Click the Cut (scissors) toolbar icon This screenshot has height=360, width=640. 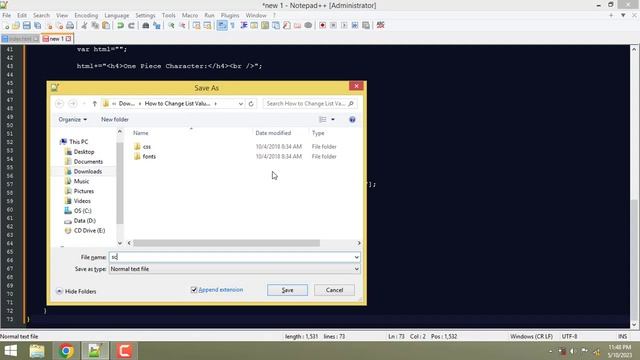(x=84, y=26)
